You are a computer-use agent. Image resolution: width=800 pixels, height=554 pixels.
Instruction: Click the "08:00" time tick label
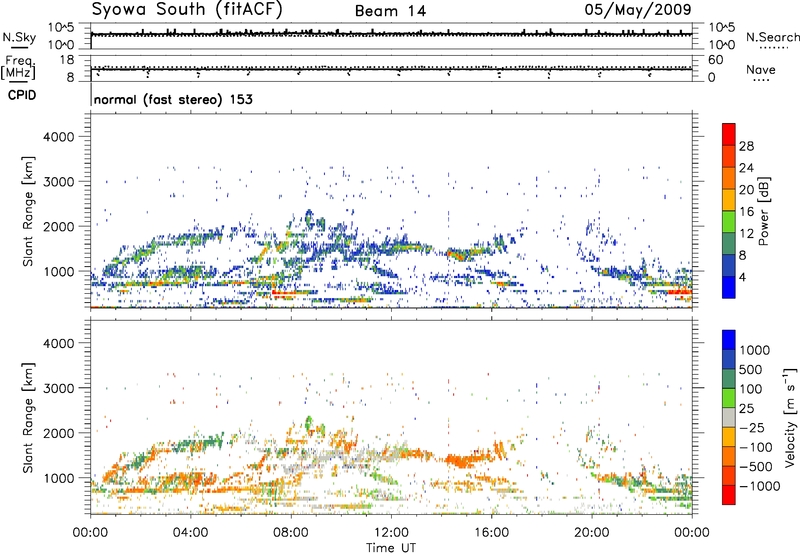[x=291, y=533]
